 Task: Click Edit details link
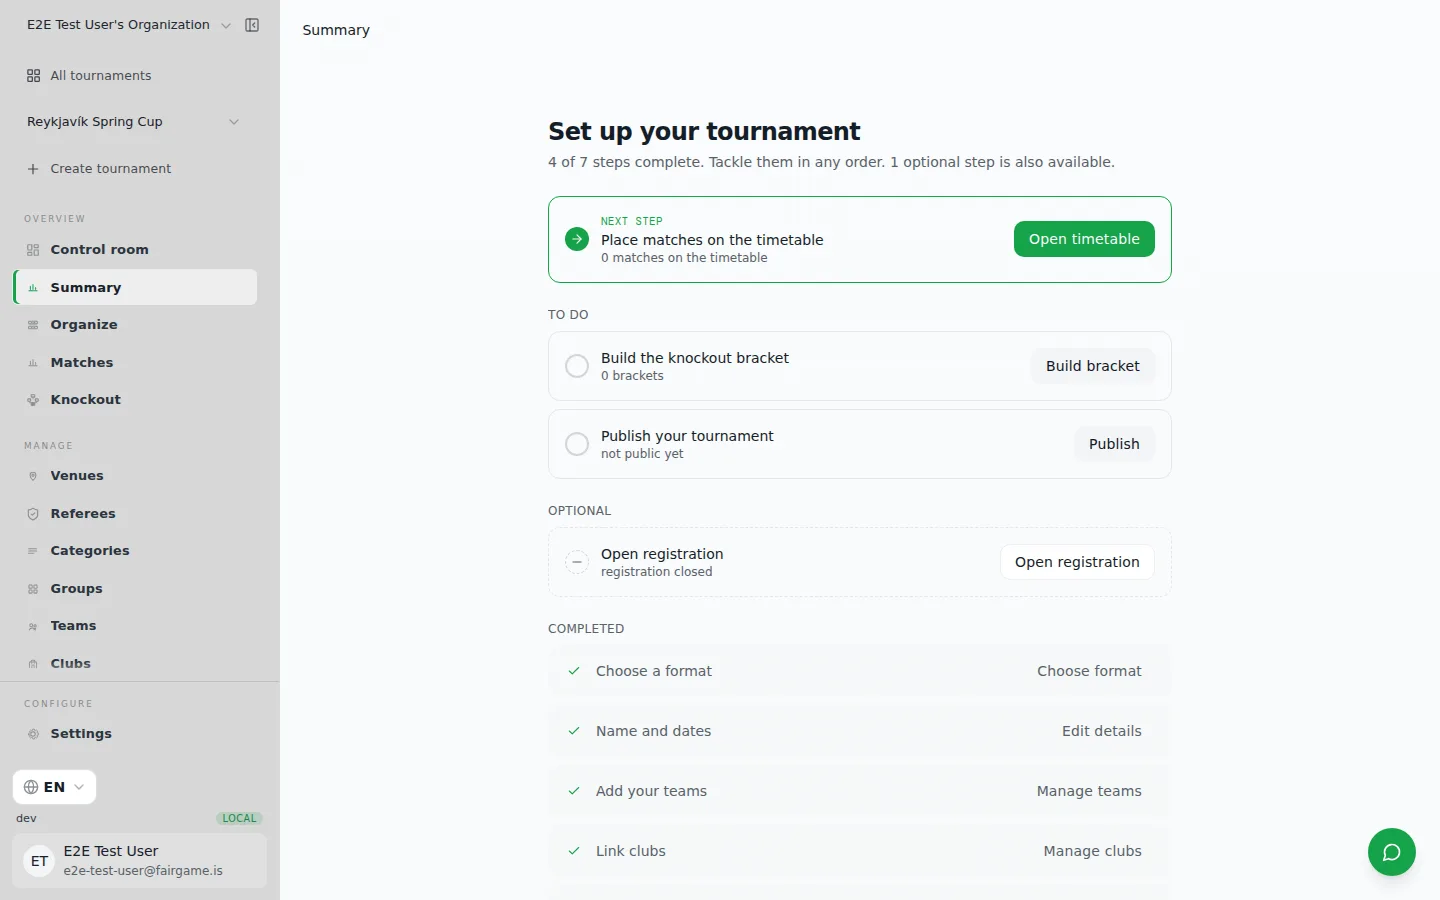tap(1101, 731)
